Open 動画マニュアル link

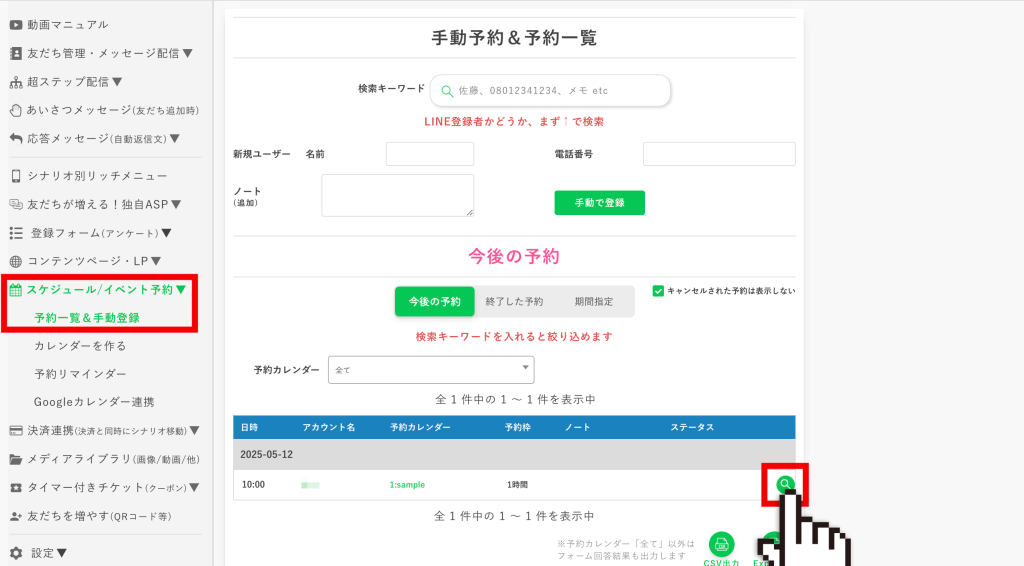tap(67, 25)
